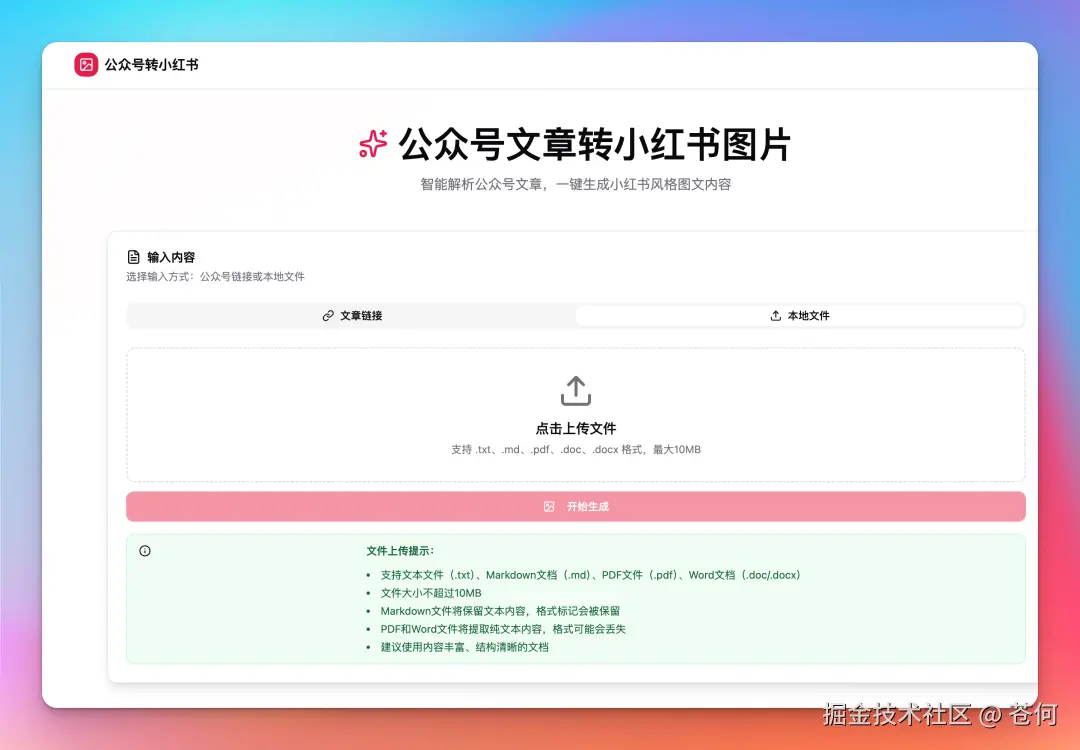Select the 本地文件 tab
This screenshot has width=1080, height=750.
pyautogui.click(x=800, y=315)
